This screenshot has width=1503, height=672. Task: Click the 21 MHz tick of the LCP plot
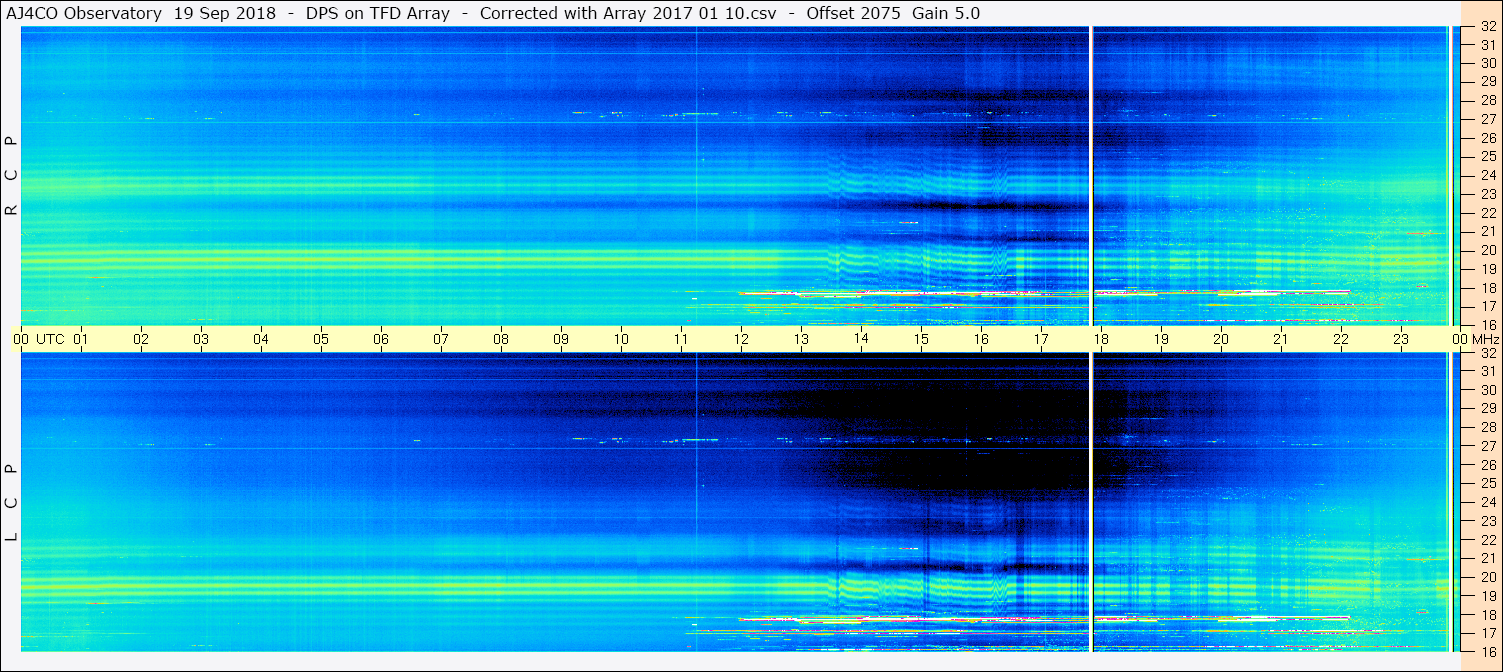tap(1487, 558)
